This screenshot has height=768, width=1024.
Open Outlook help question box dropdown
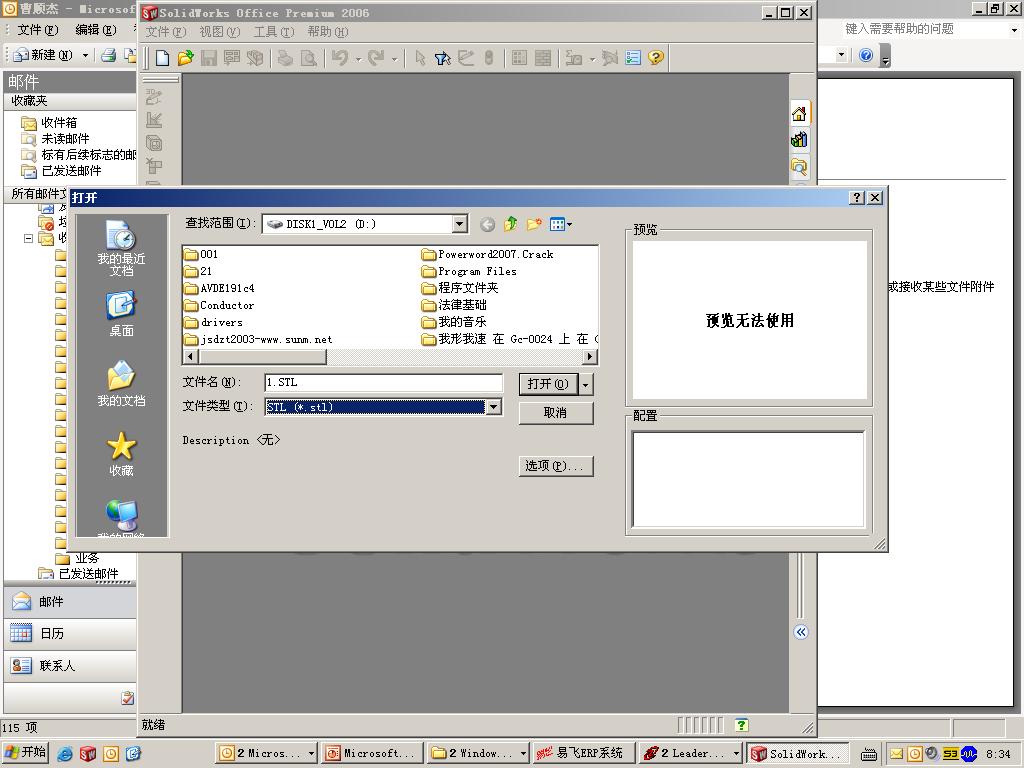pos(1014,29)
